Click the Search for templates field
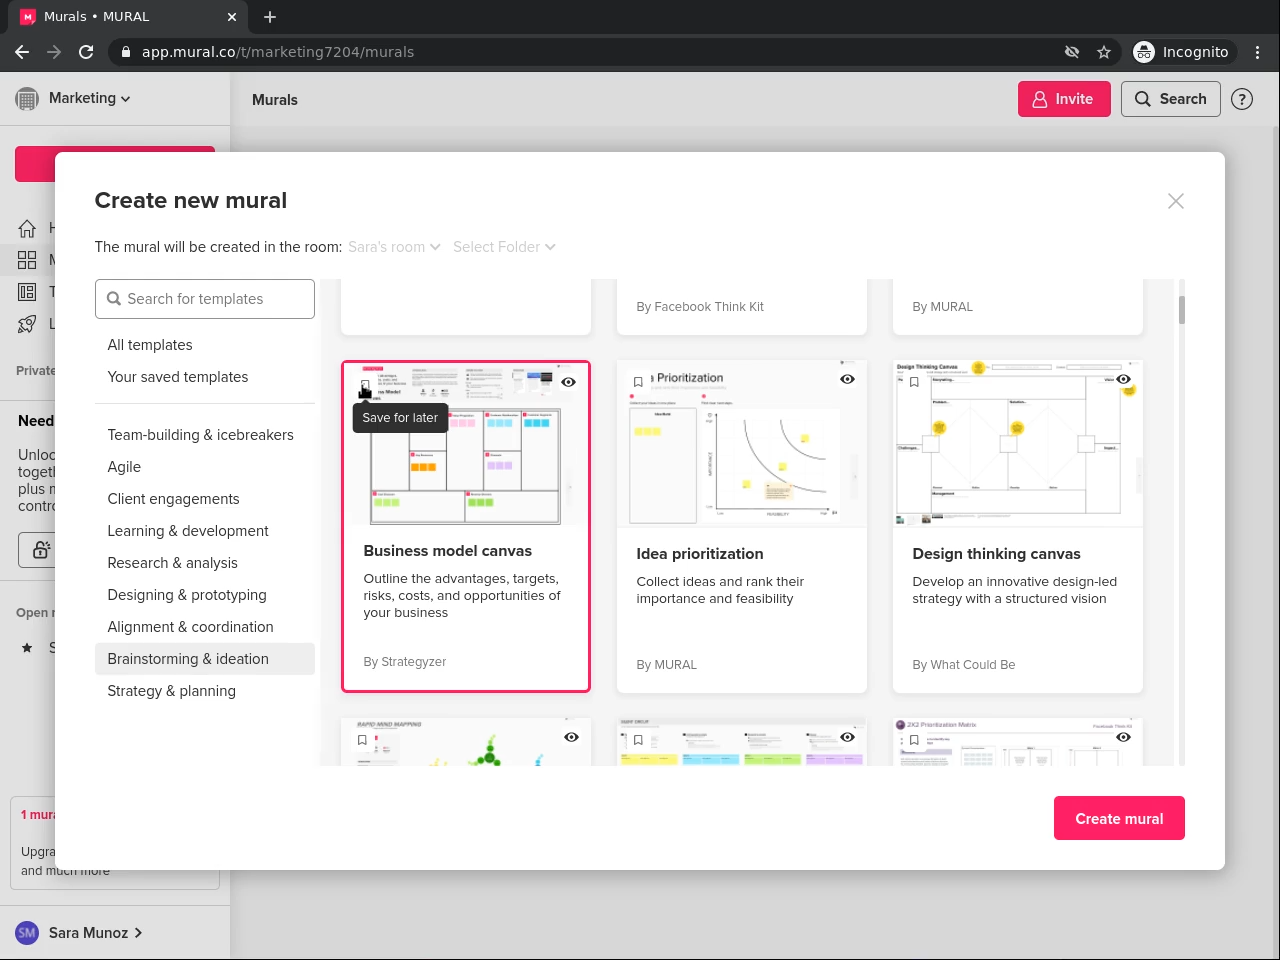Image resolution: width=1280 pixels, height=960 pixels. pyautogui.click(x=205, y=299)
